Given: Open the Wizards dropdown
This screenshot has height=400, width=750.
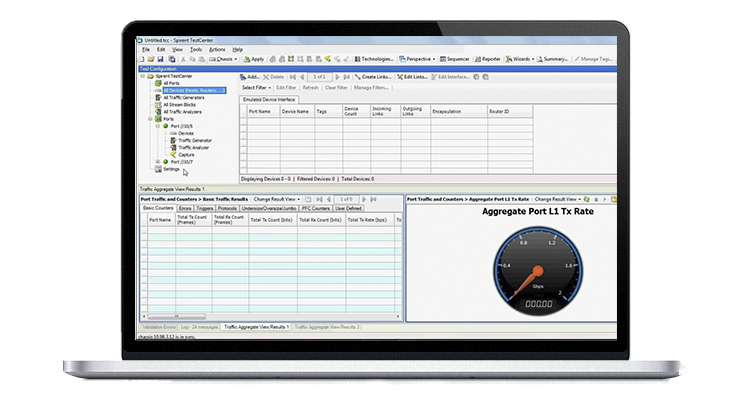Looking at the screenshot, I should [520, 59].
